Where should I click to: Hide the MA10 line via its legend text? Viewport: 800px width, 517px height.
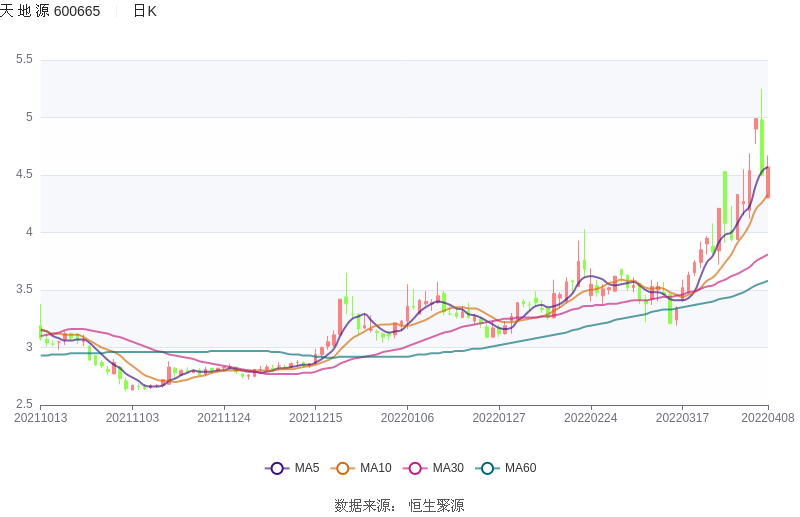coord(376,468)
